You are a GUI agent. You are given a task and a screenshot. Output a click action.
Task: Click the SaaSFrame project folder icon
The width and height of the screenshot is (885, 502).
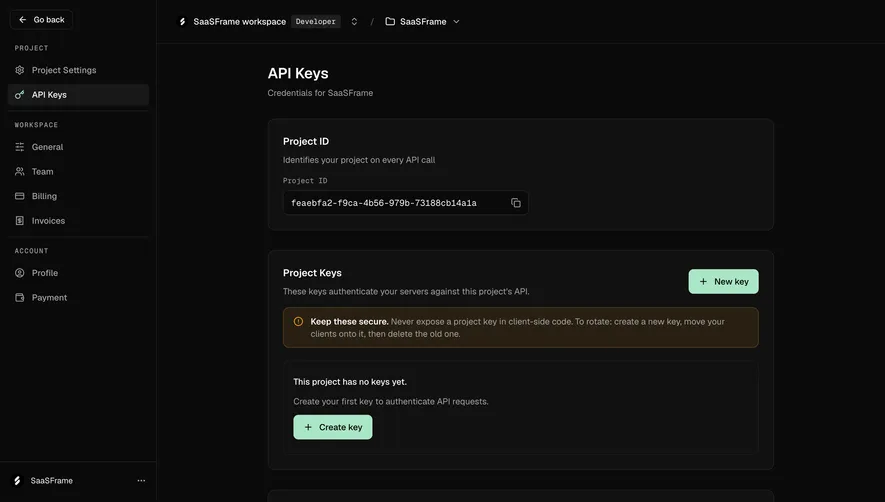tap(390, 21)
